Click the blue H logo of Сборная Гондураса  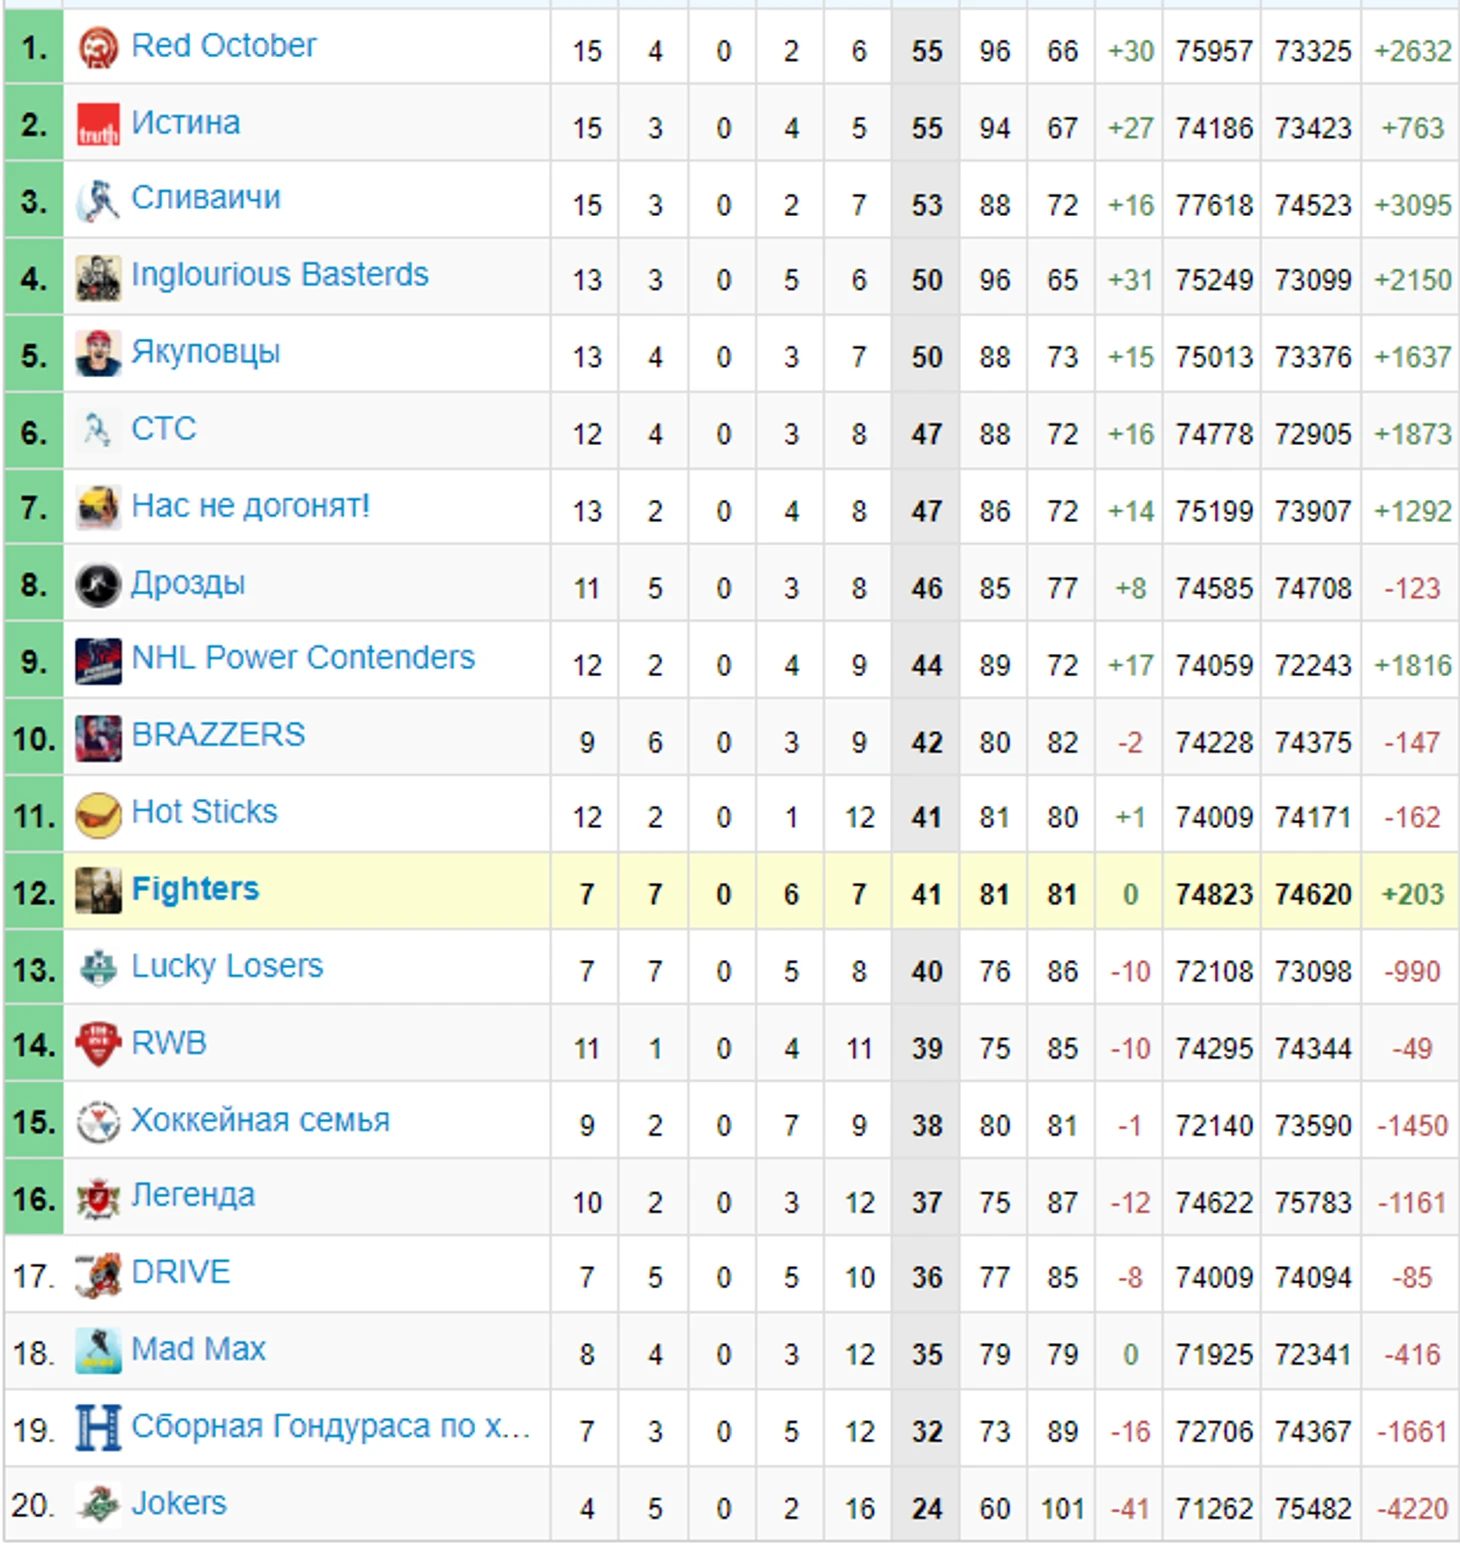pyautogui.click(x=98, y=1428)
